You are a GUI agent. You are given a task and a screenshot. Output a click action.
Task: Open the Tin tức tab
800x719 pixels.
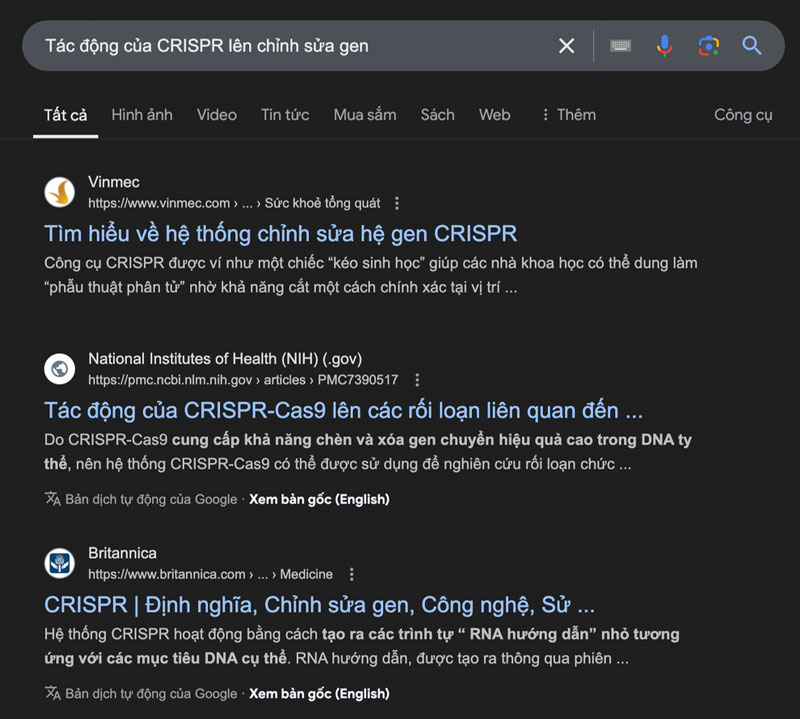click(x=285, y=115)
